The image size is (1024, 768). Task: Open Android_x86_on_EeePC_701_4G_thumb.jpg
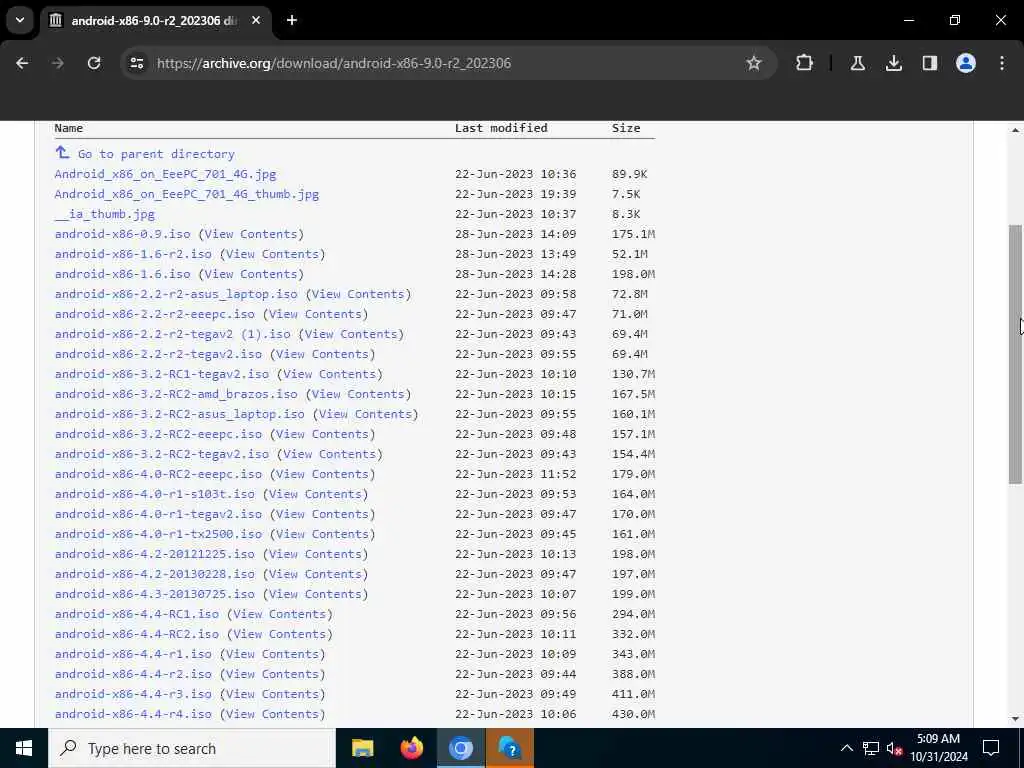(x=187, y=194)
